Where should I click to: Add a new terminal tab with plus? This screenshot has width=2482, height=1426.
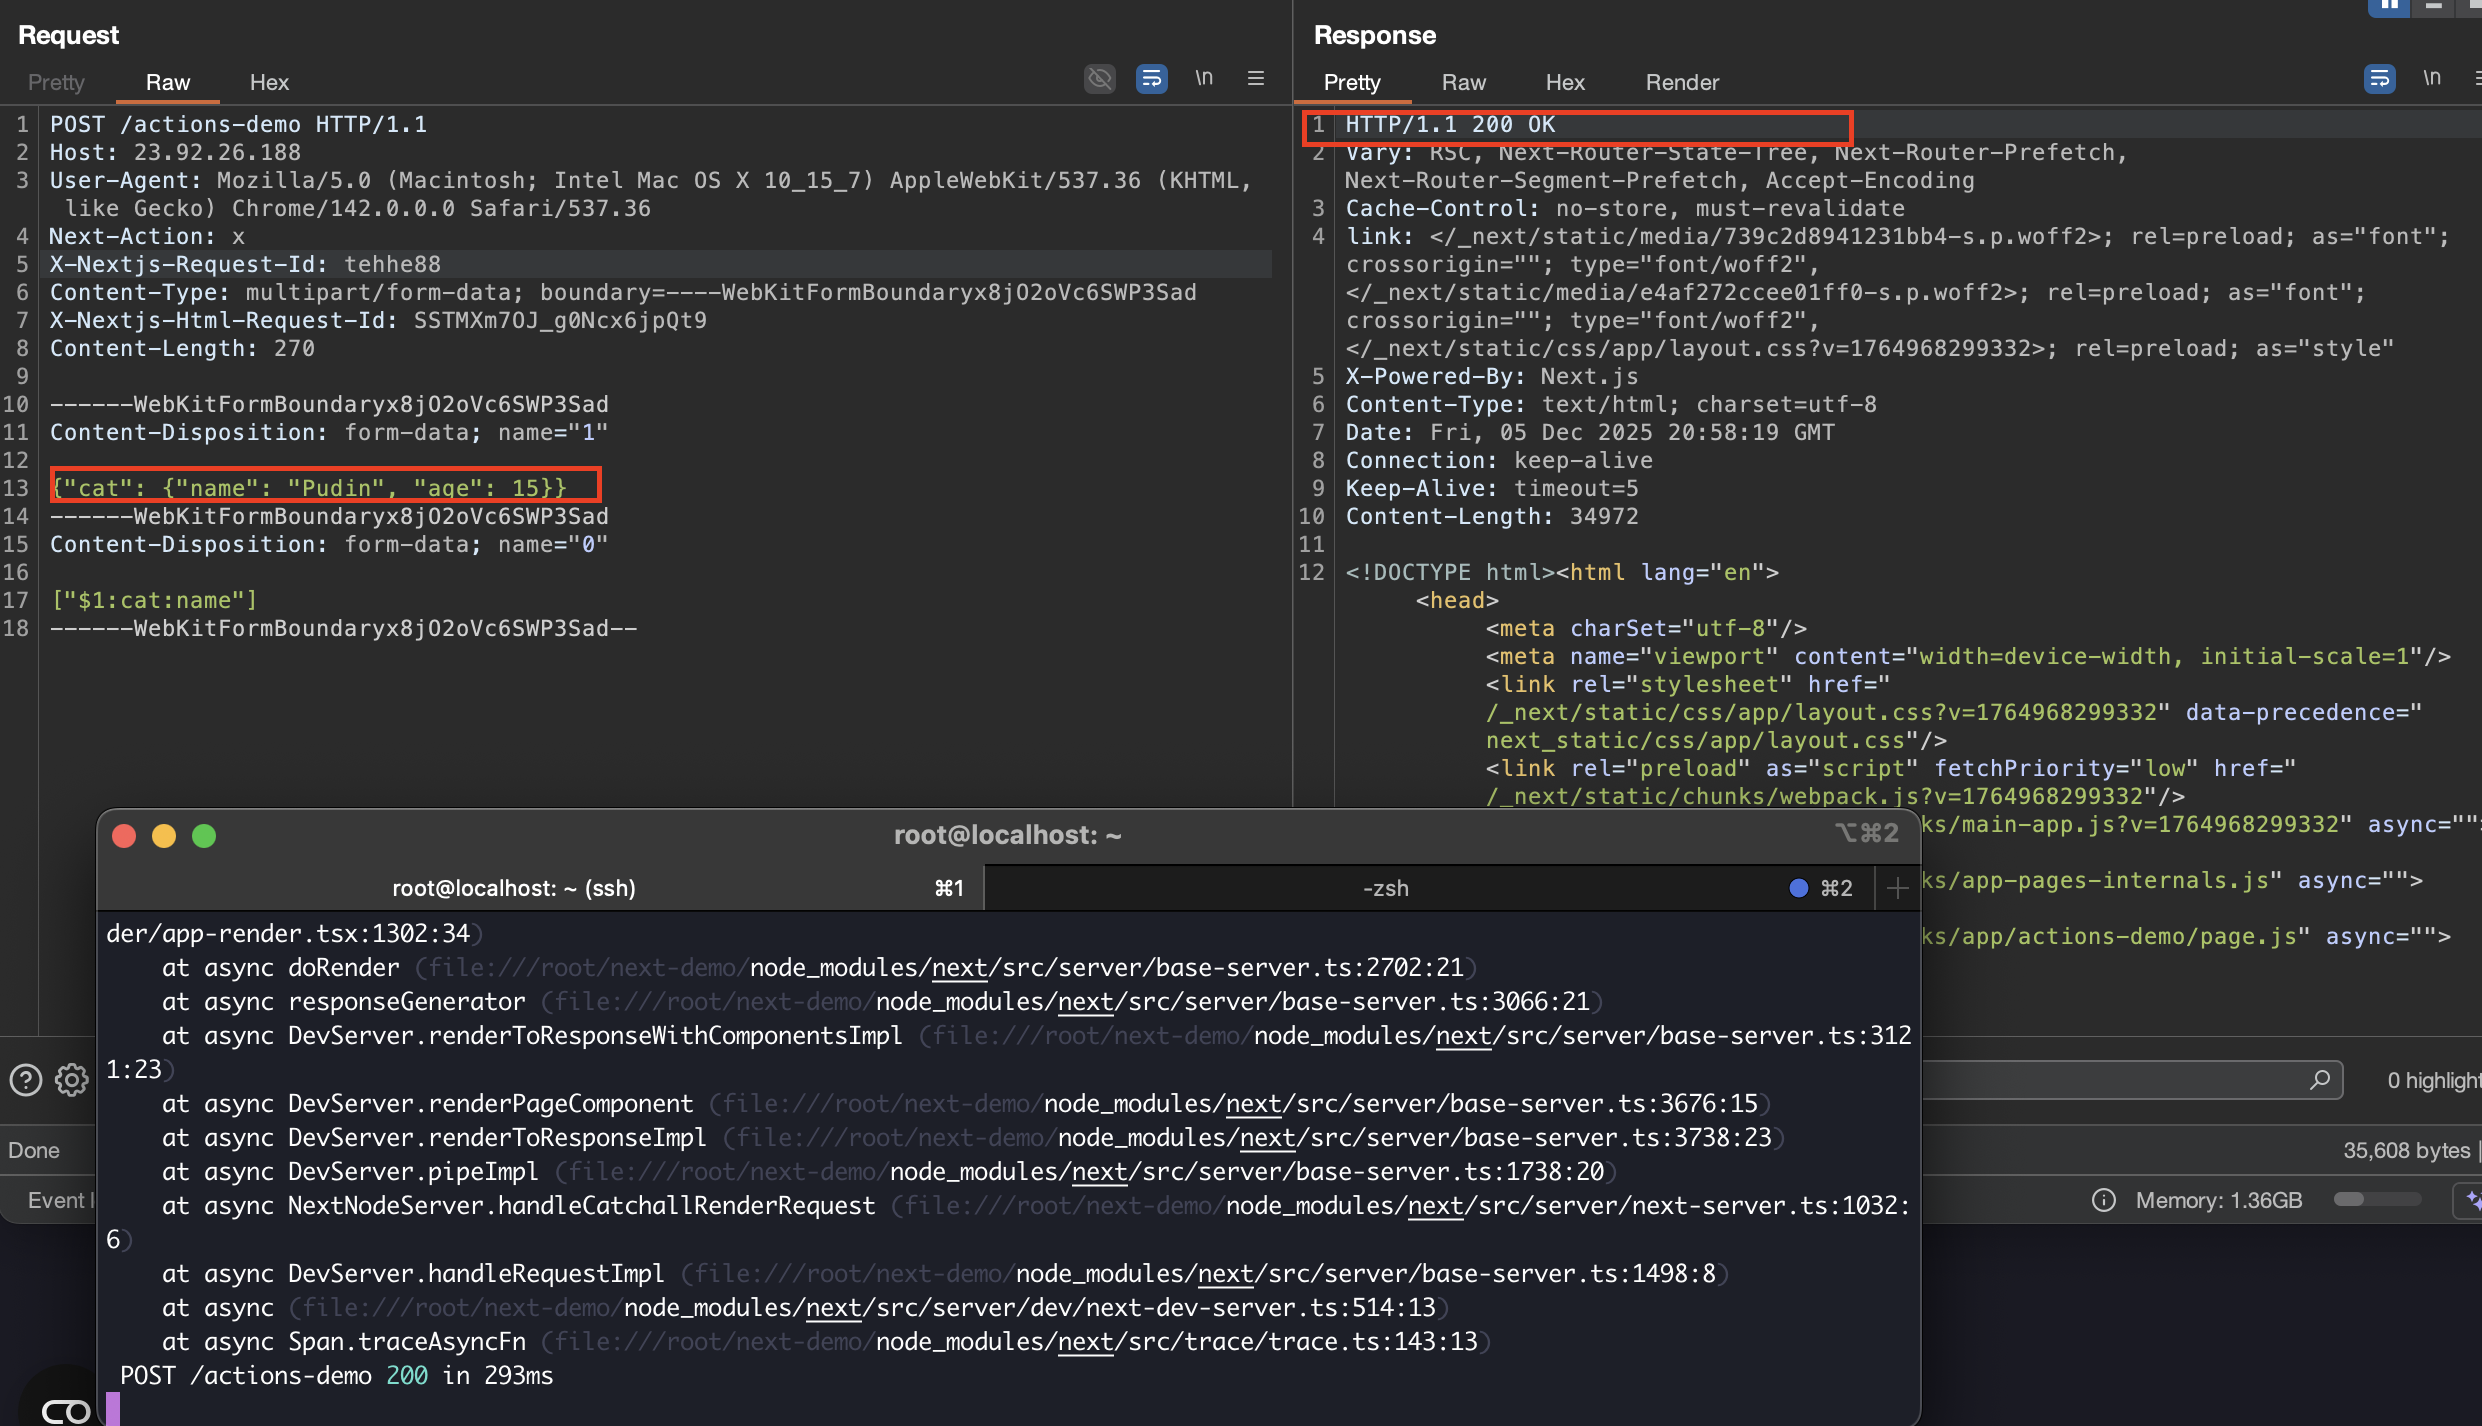click(1897, 888)
